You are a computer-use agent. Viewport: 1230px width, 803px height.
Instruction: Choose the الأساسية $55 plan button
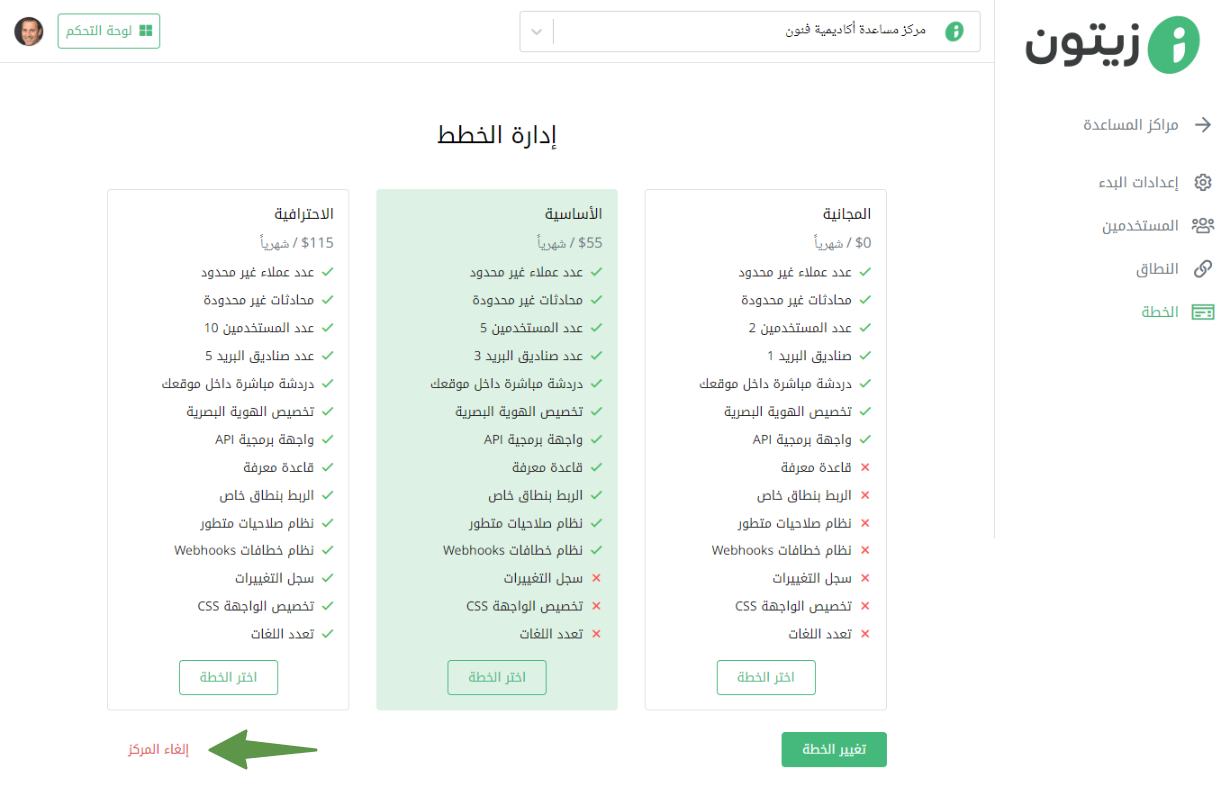coord(497,677)
